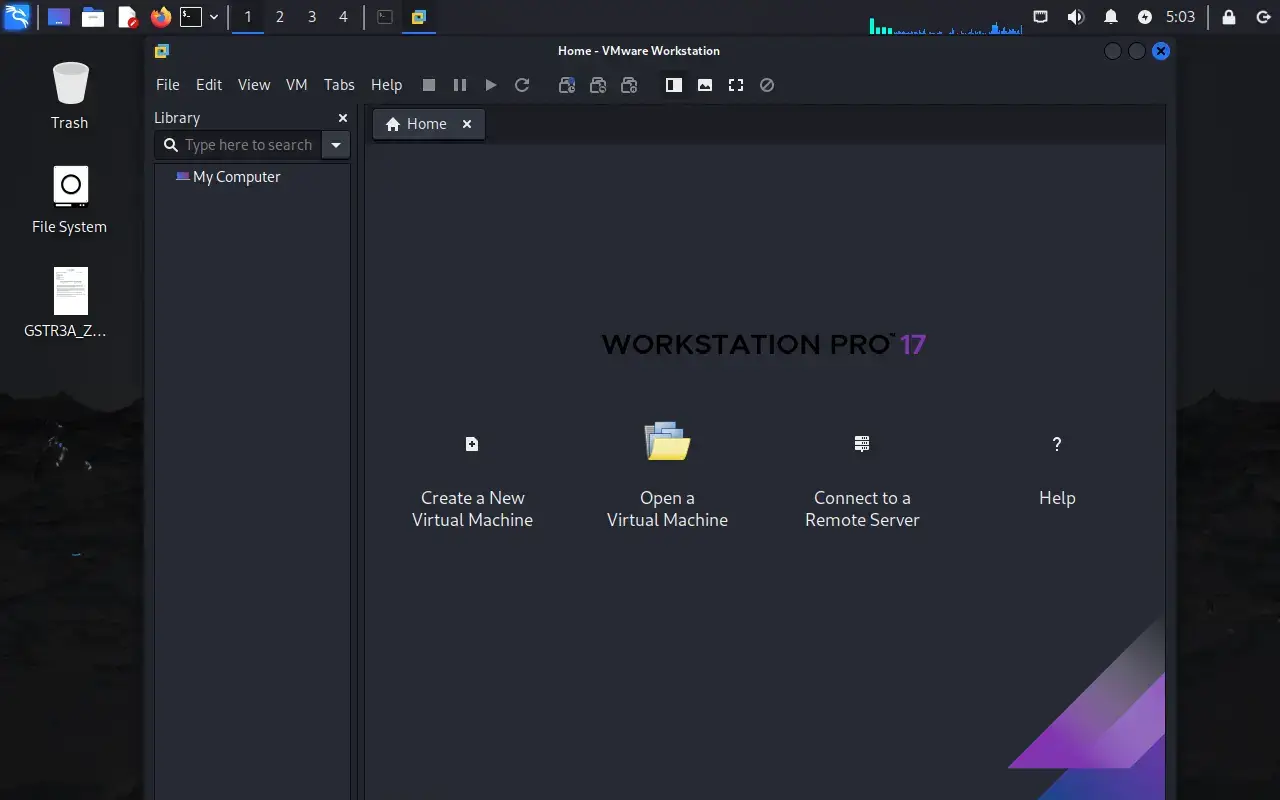Click the notifications bell tray icon
Viewport: 1280px width, 800px height.
(x=1111, y=17)
